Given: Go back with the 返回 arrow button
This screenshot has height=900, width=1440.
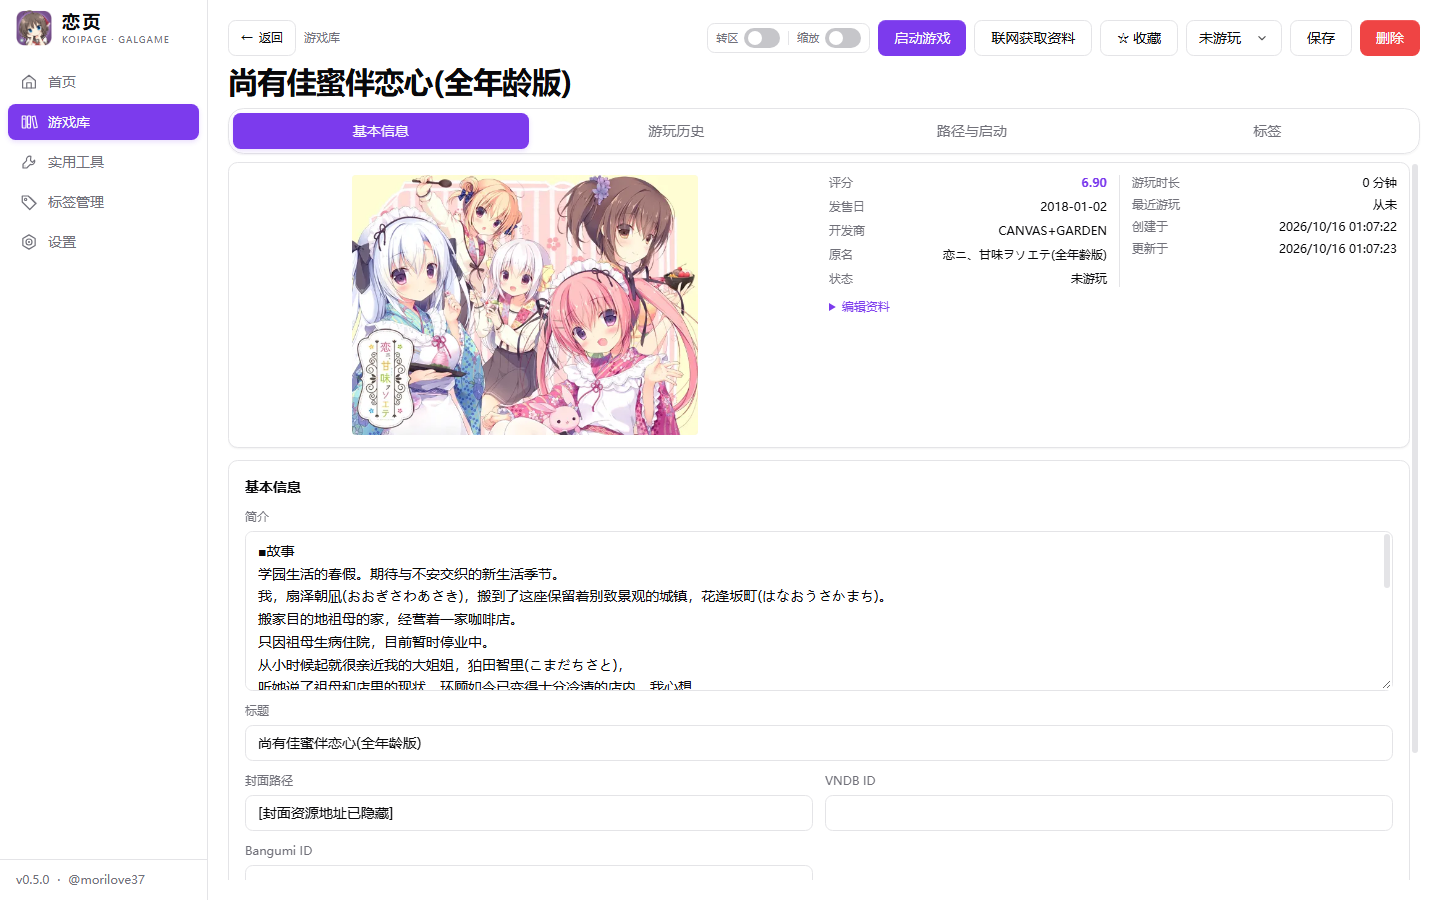Looking at the screenshot, I should (x=262, y=38).
